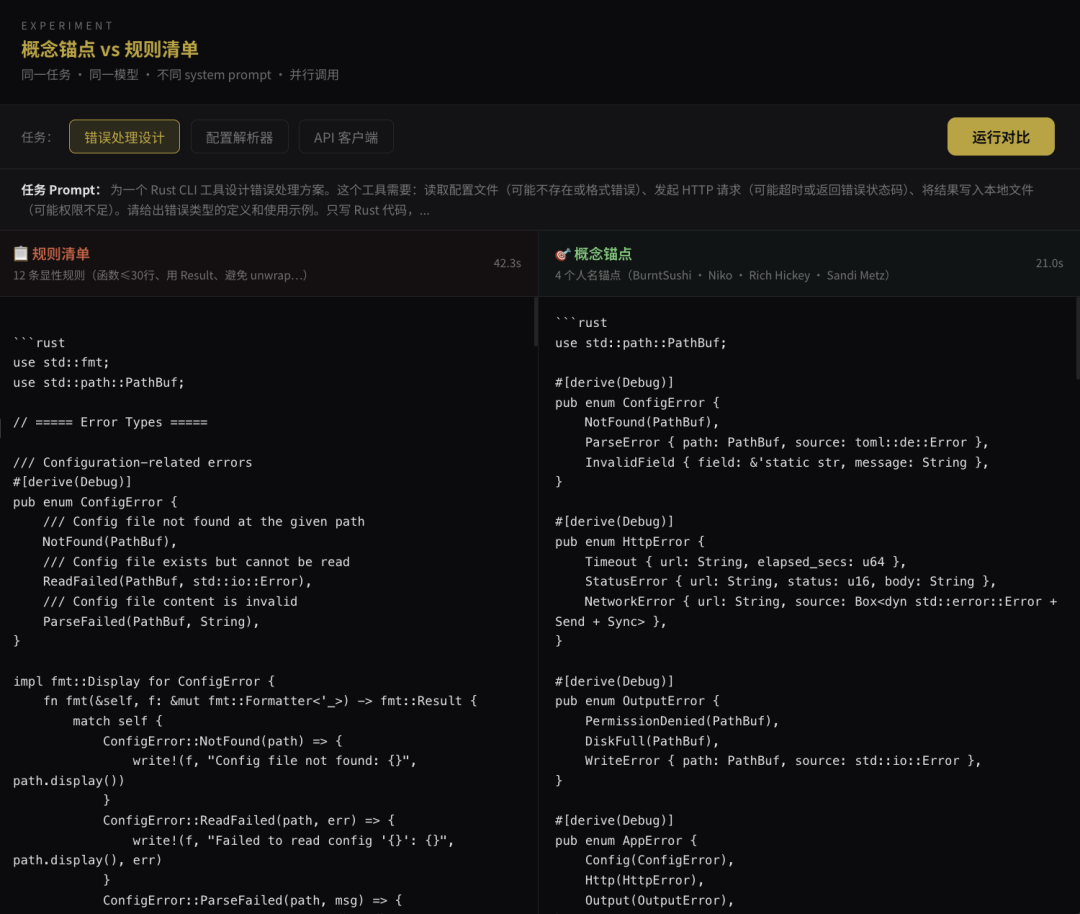1080x914 pixels.
Task: Click the 21.0s timing label
Action: pos(1051,263)
